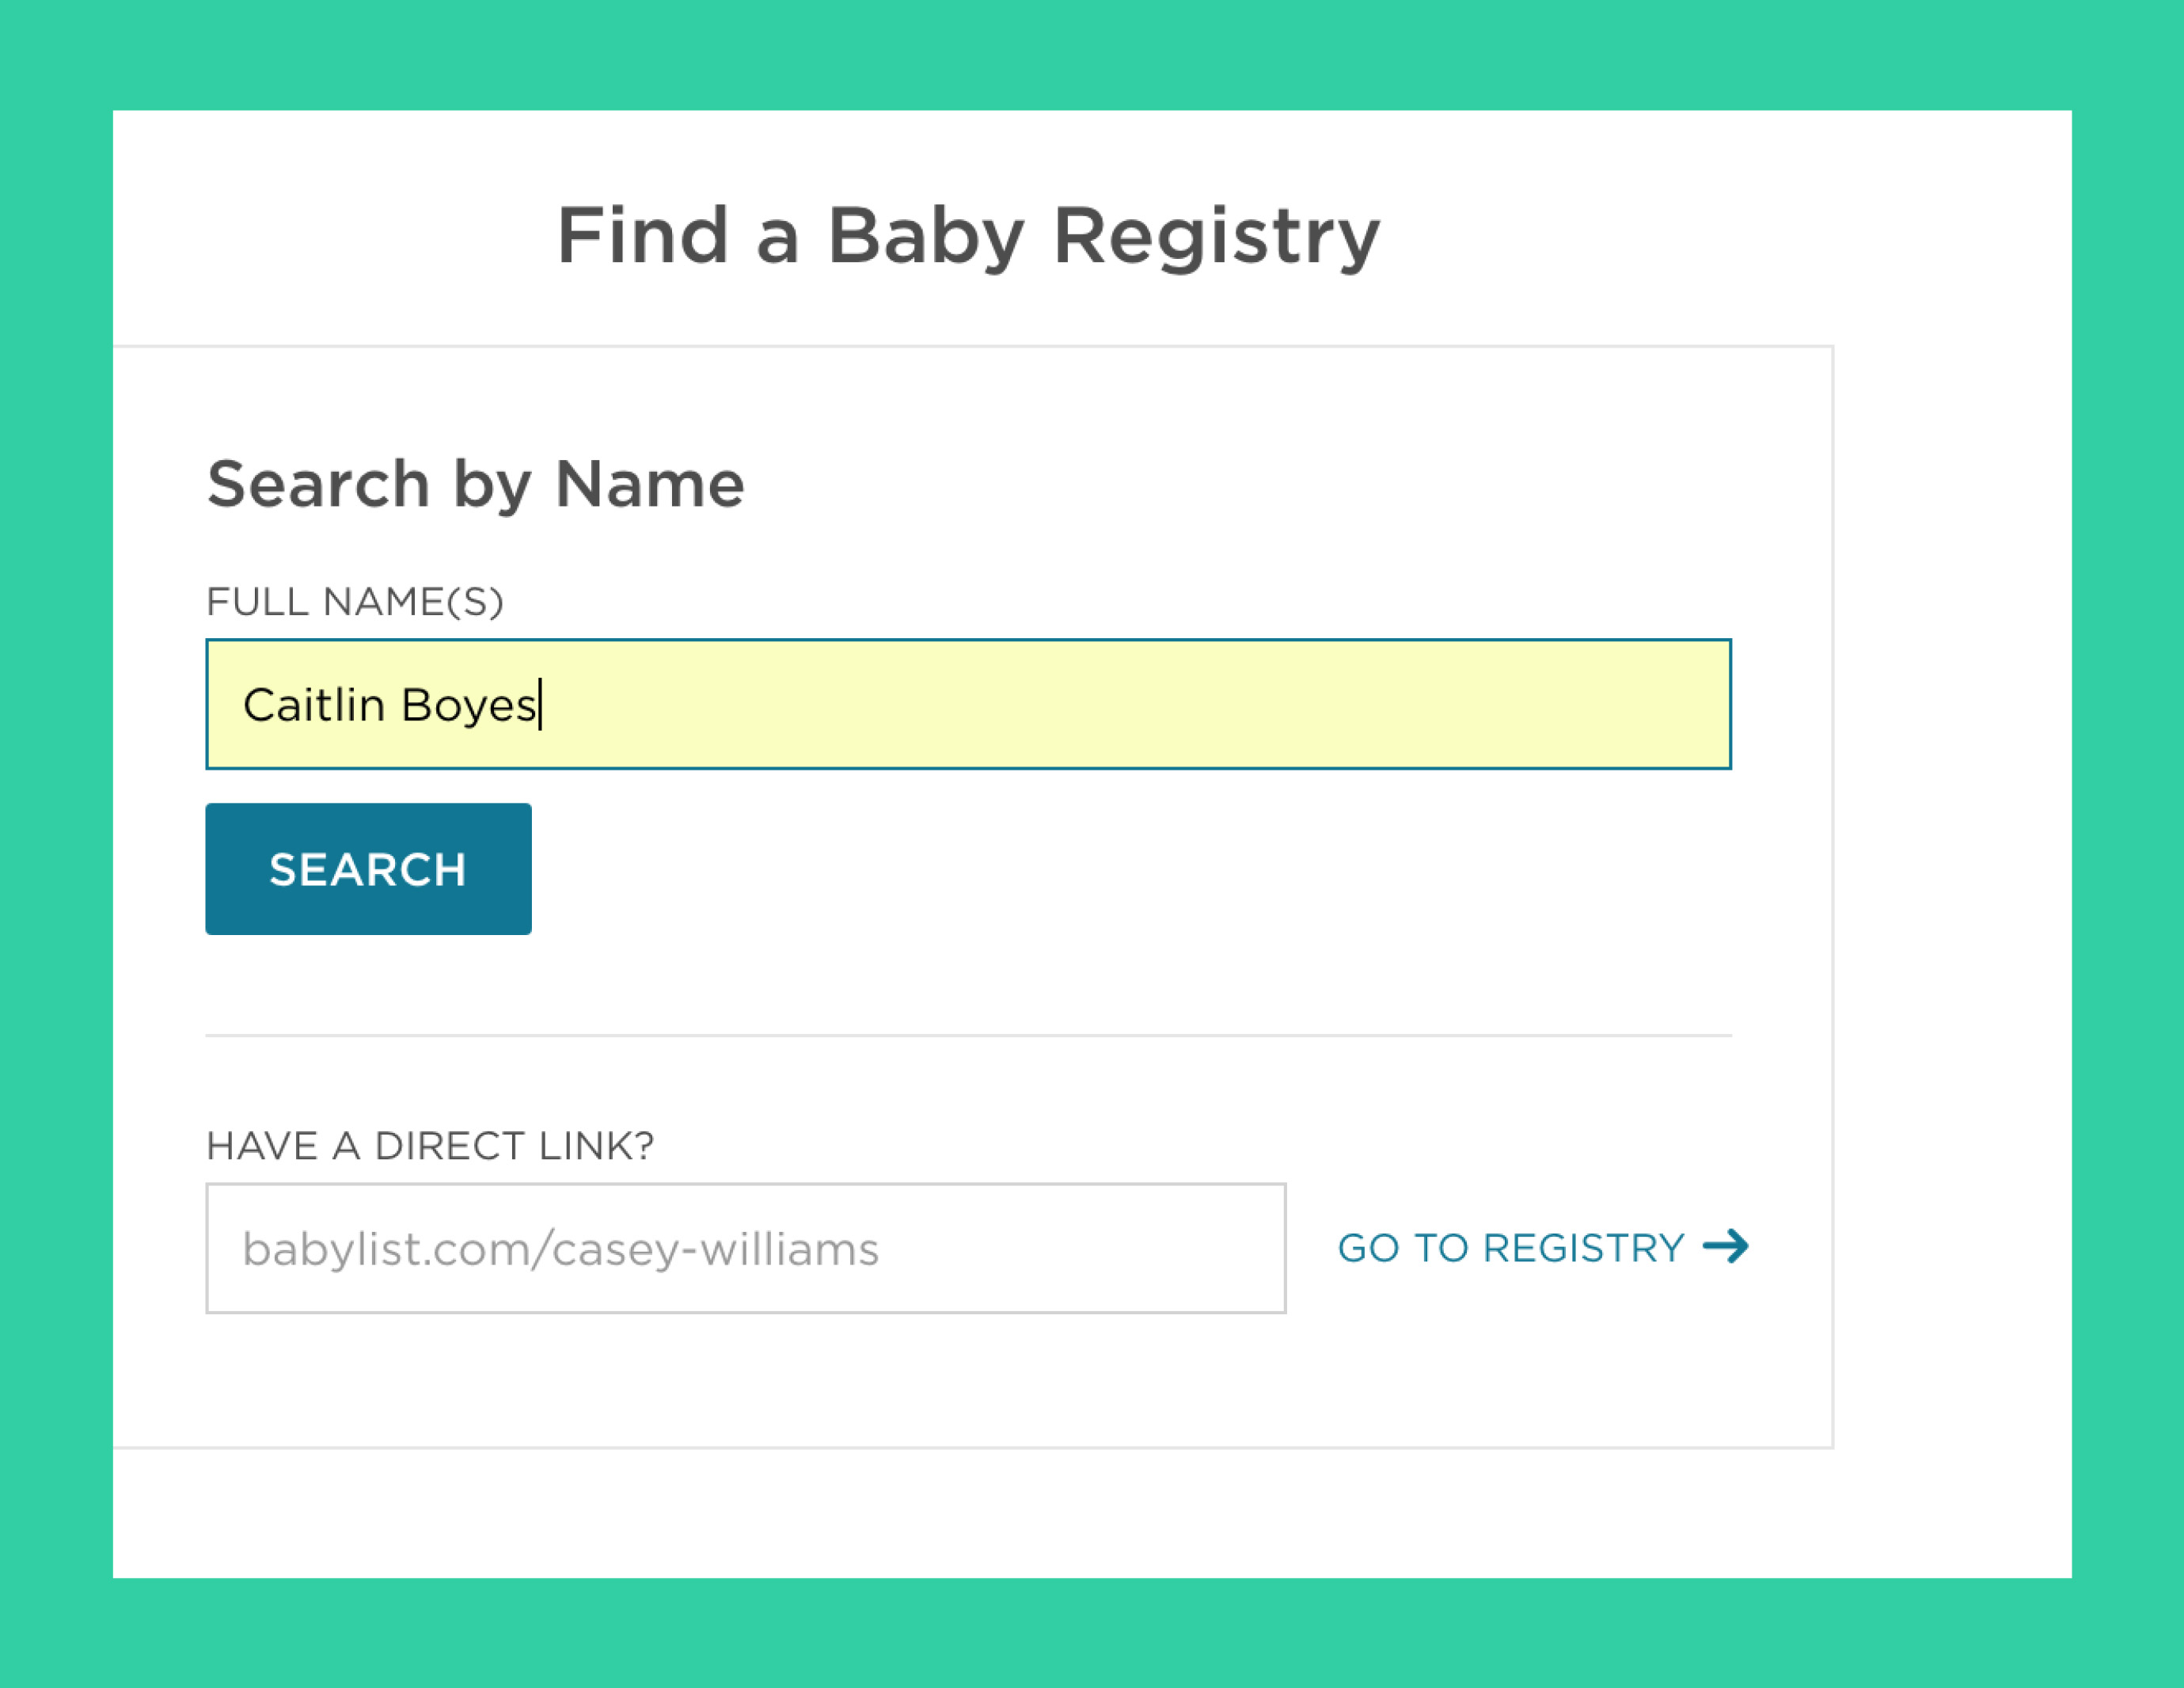Click the Find a Baby Registry heading
This screenshot has height=1688, width=2184.
[968, 236]
